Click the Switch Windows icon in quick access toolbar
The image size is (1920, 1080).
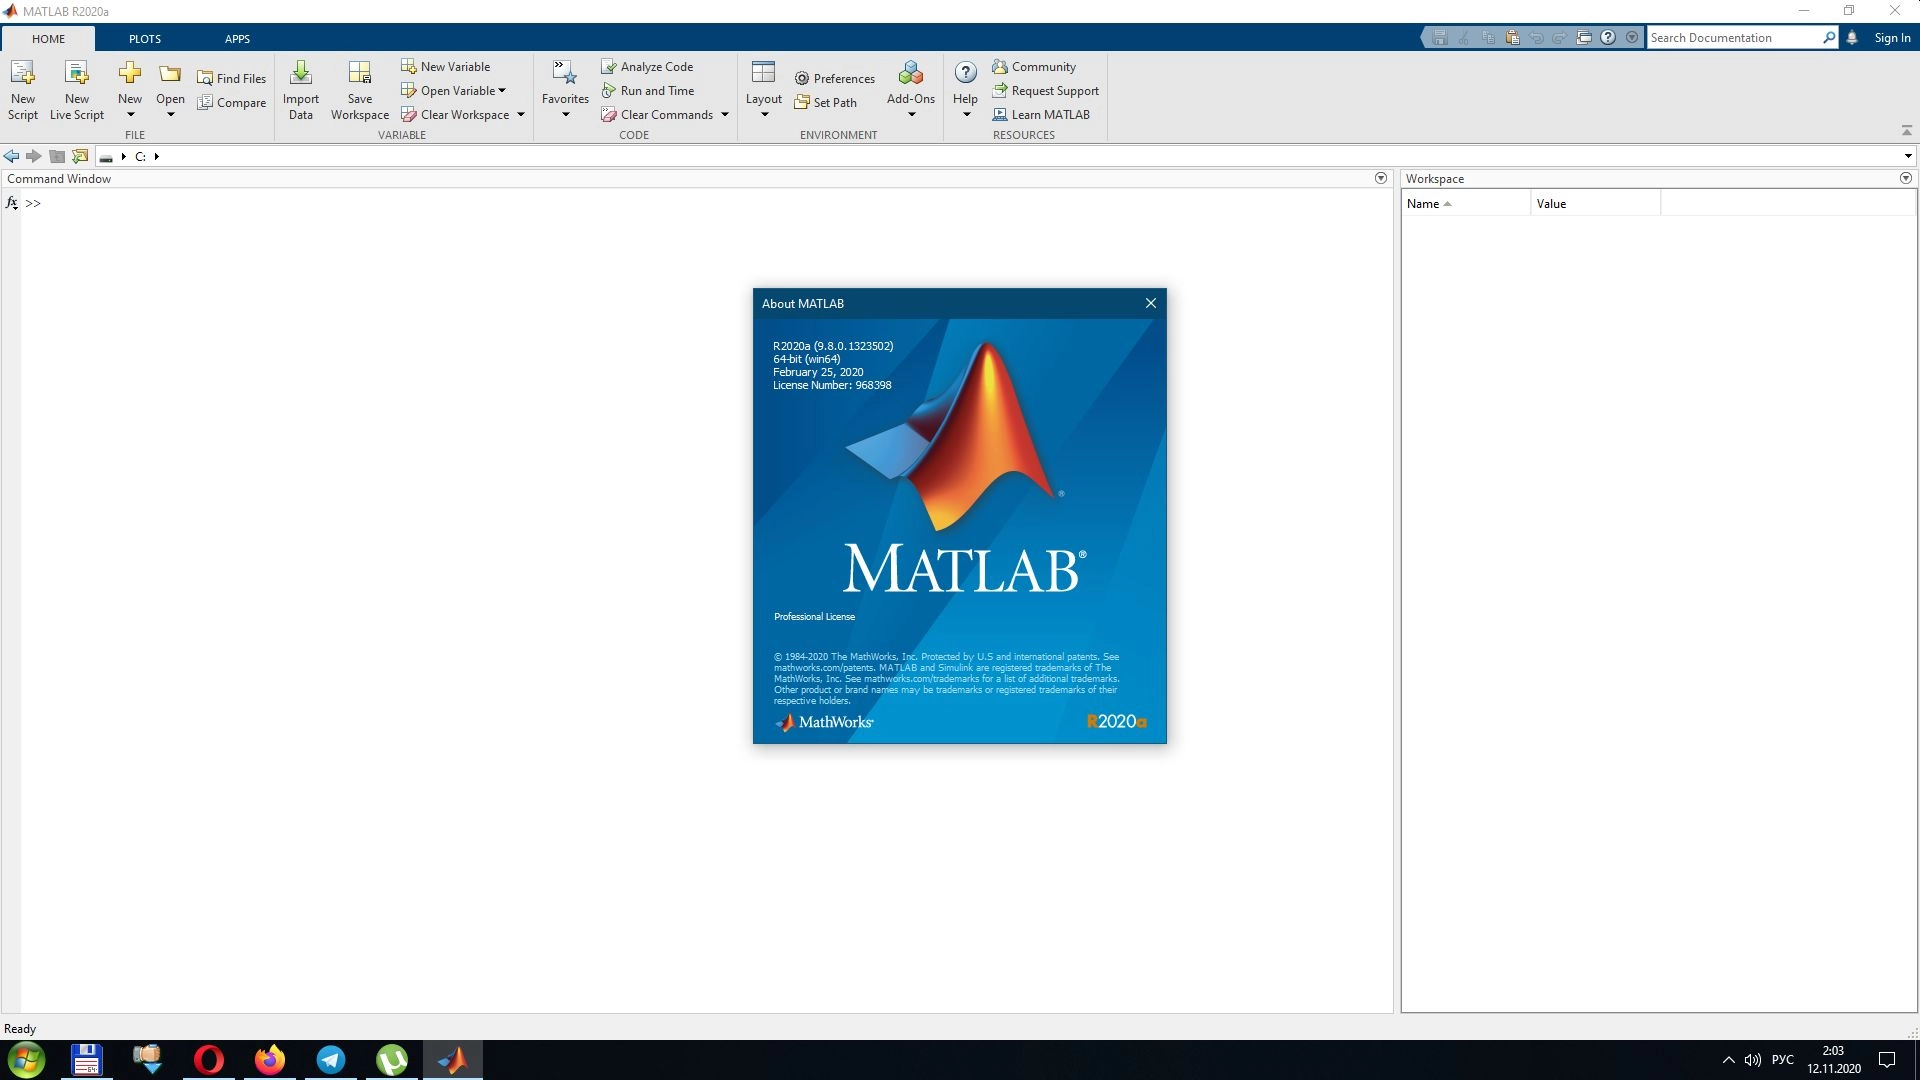click(x=1584, y=37)
